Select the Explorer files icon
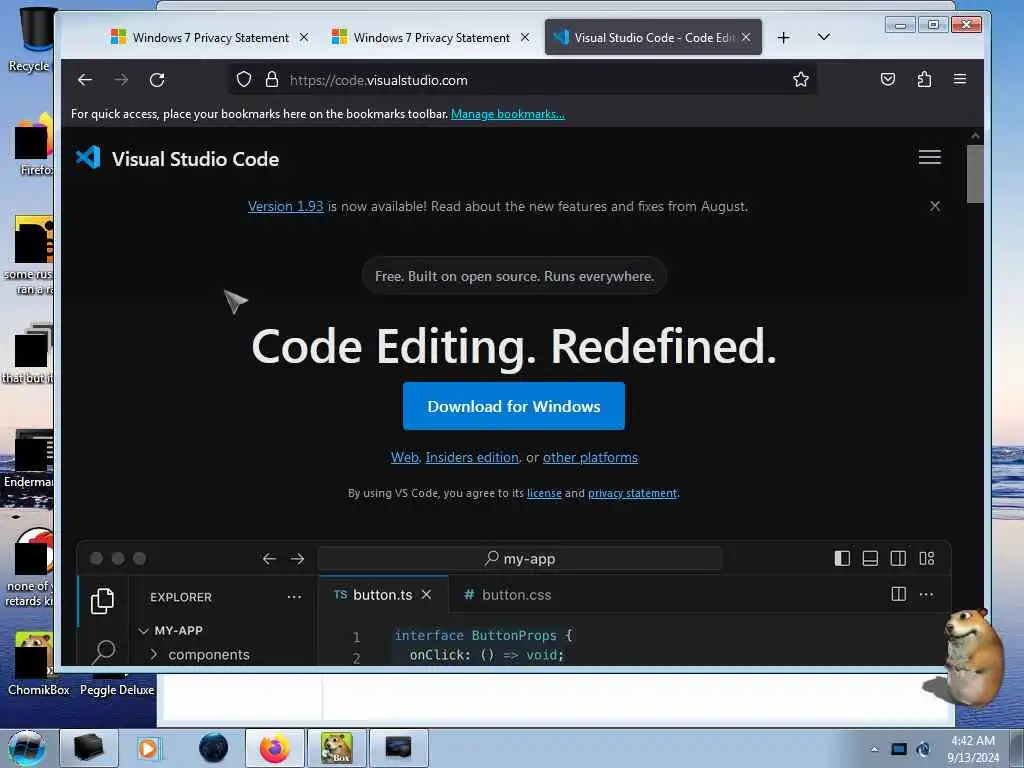Screen dimensions: 1024x768 (x=103, y=601)
